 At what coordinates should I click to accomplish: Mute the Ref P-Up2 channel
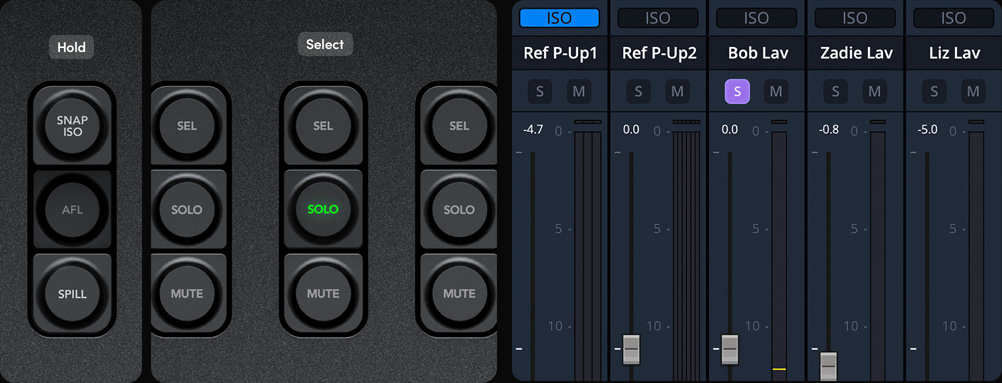tap(677, 92)
